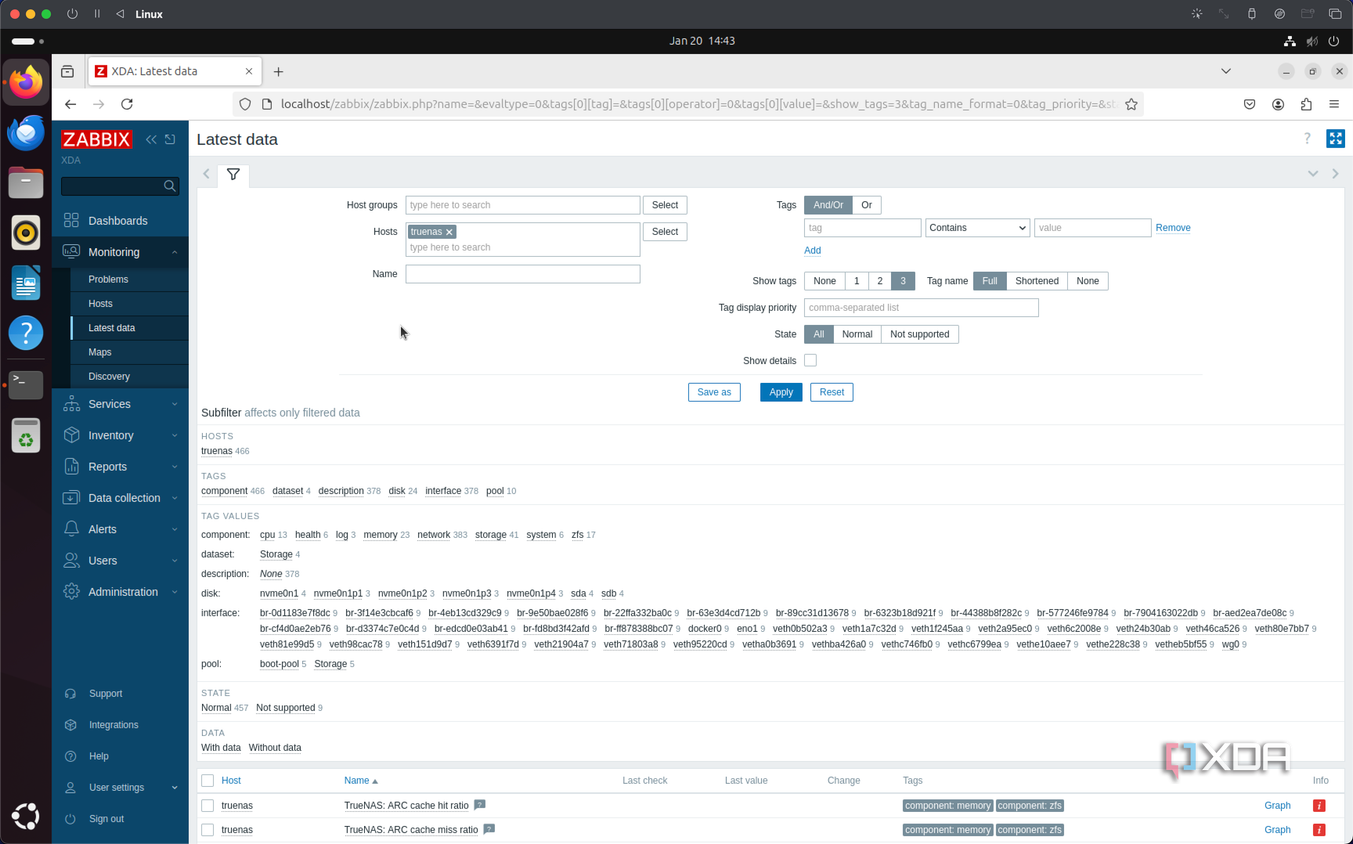
Task: Click the Name filter input field
Action: [x=523, y=274]
